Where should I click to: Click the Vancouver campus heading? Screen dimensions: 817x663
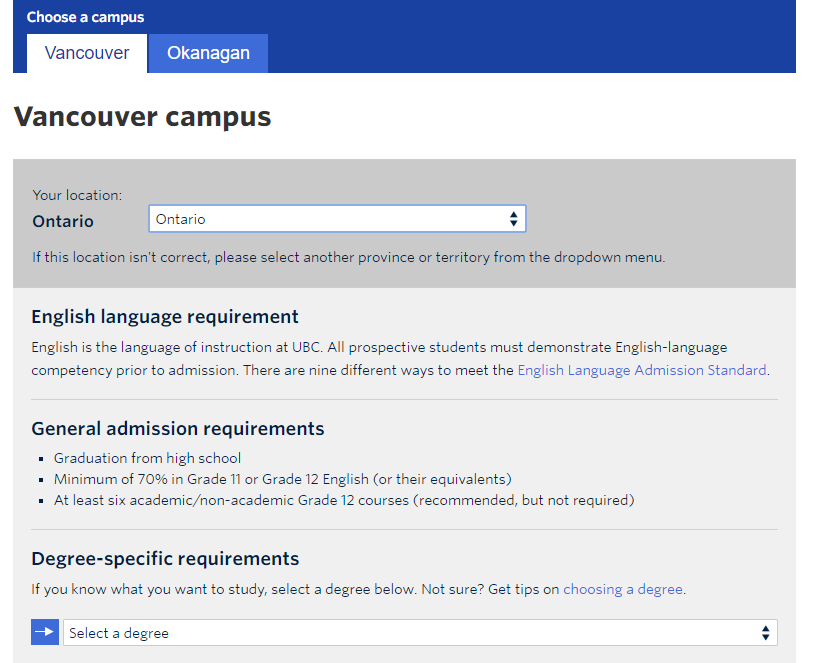click(142, 116)
